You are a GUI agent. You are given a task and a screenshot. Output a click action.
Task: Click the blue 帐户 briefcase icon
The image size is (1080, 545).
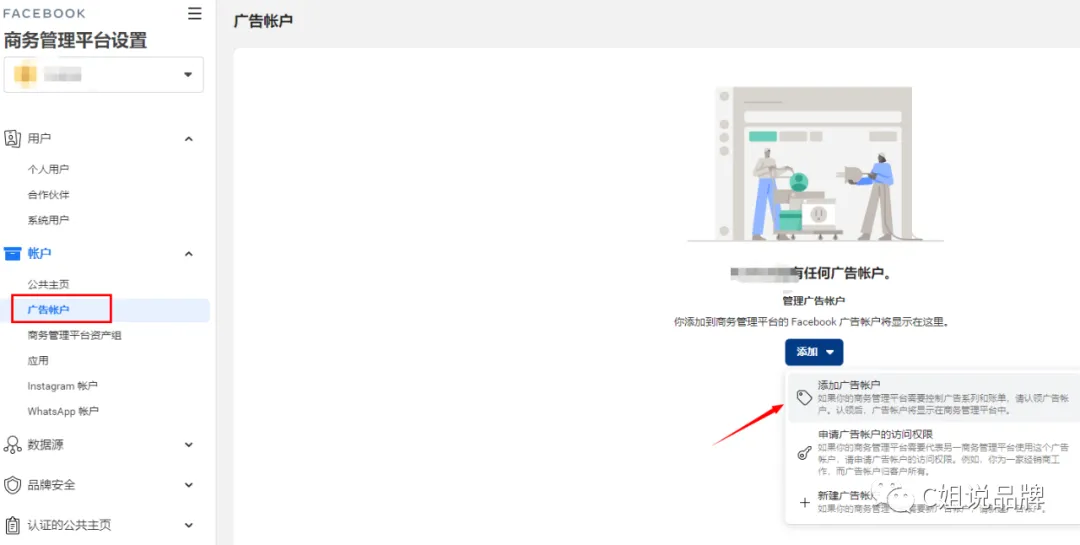point(12,254)
